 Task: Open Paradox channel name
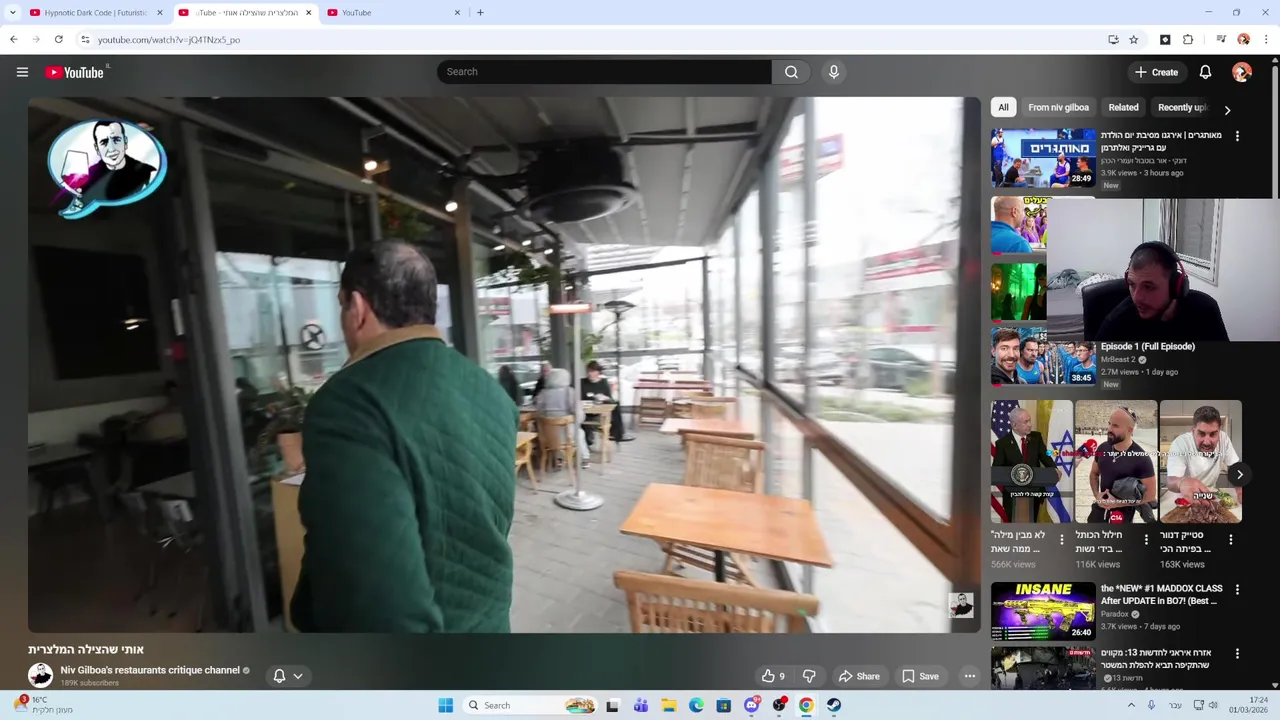1115,614
